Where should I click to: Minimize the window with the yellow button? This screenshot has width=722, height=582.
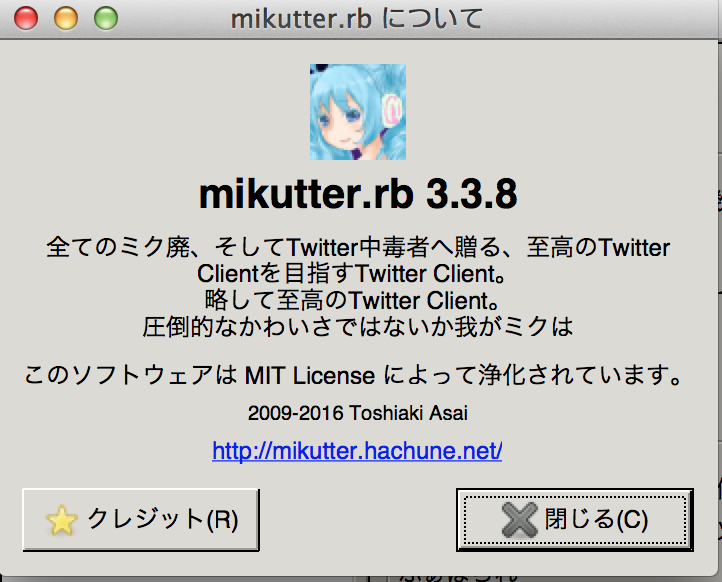pyautogui.click(x=66, y=19)
